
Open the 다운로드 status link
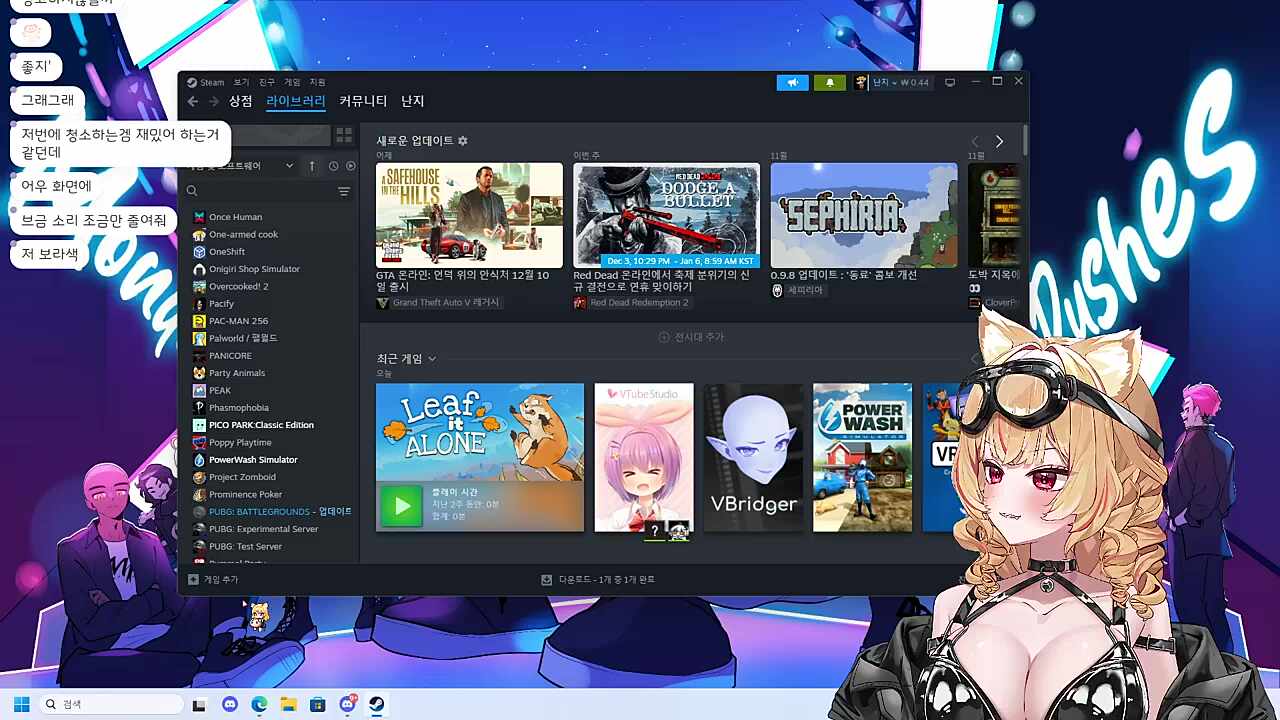coord(598,580)
